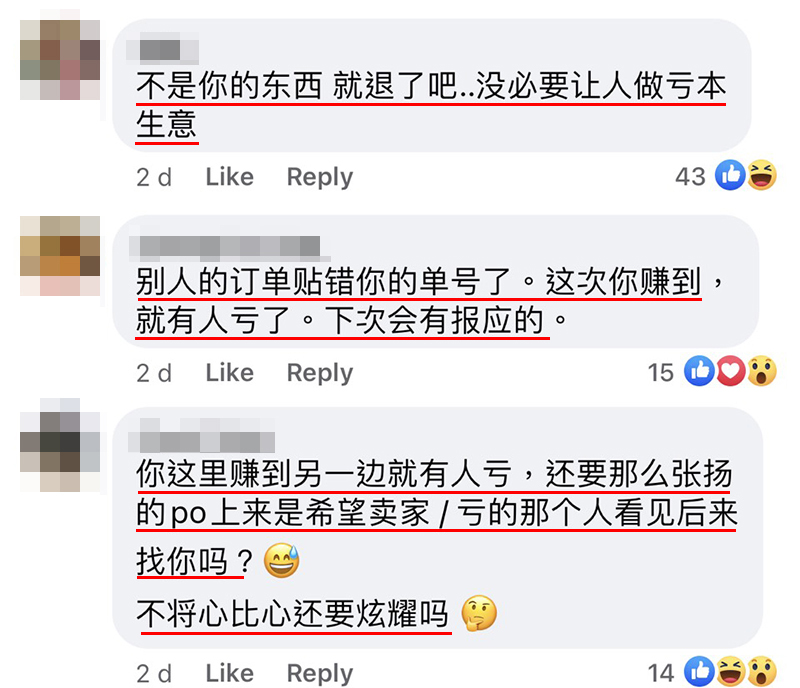Open first commenter's pixelated profile picture
800x688 pixels.
(60, 60)
